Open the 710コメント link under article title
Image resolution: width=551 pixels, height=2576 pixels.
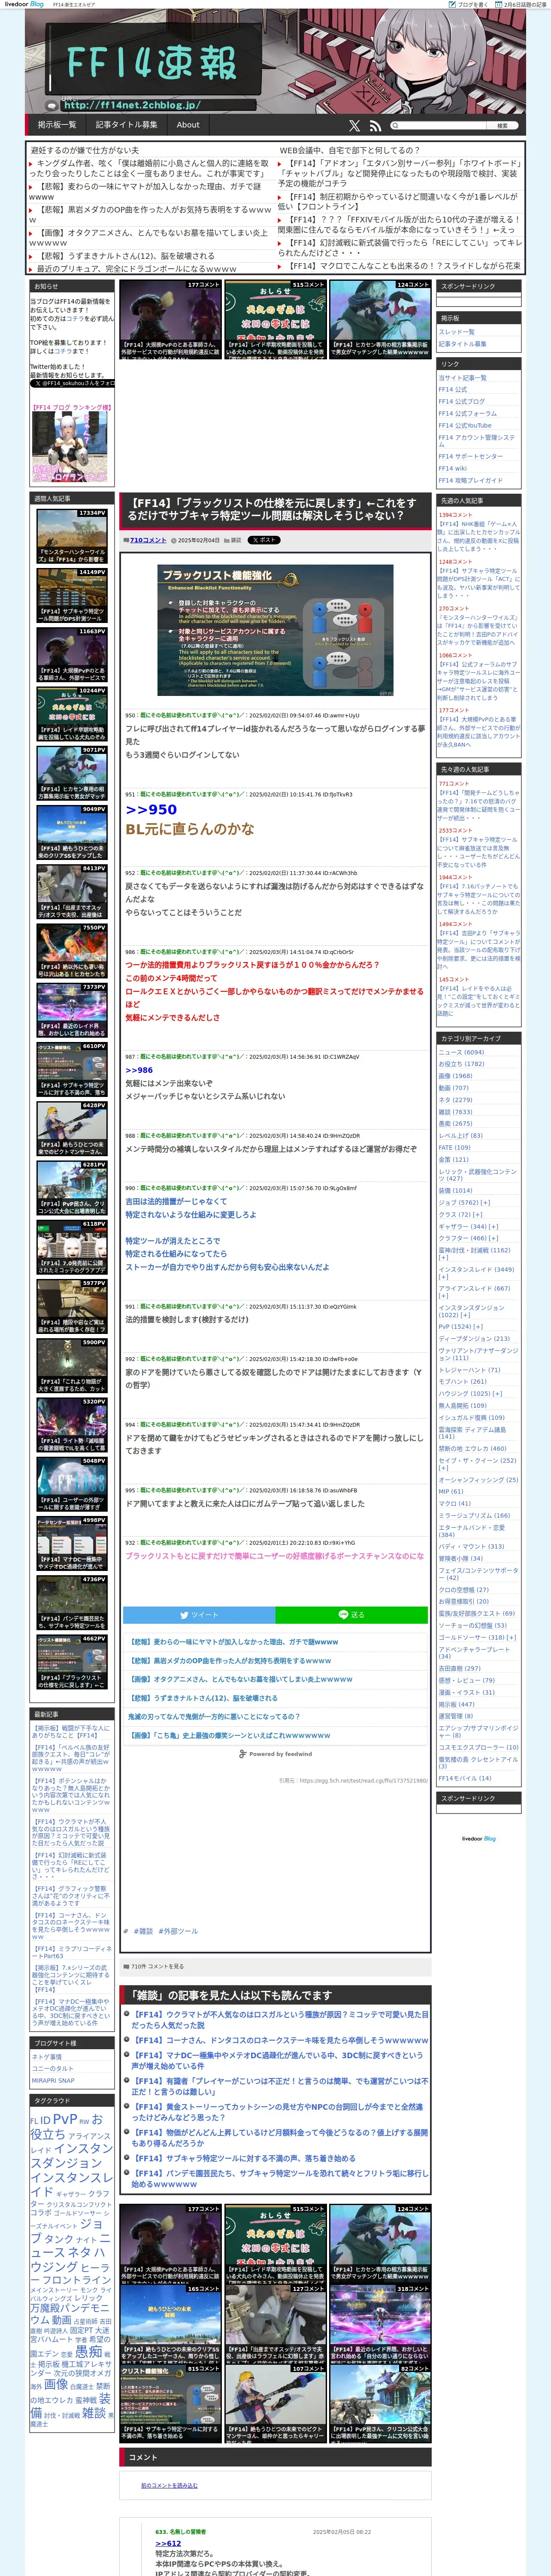click(x=148, y=540)
